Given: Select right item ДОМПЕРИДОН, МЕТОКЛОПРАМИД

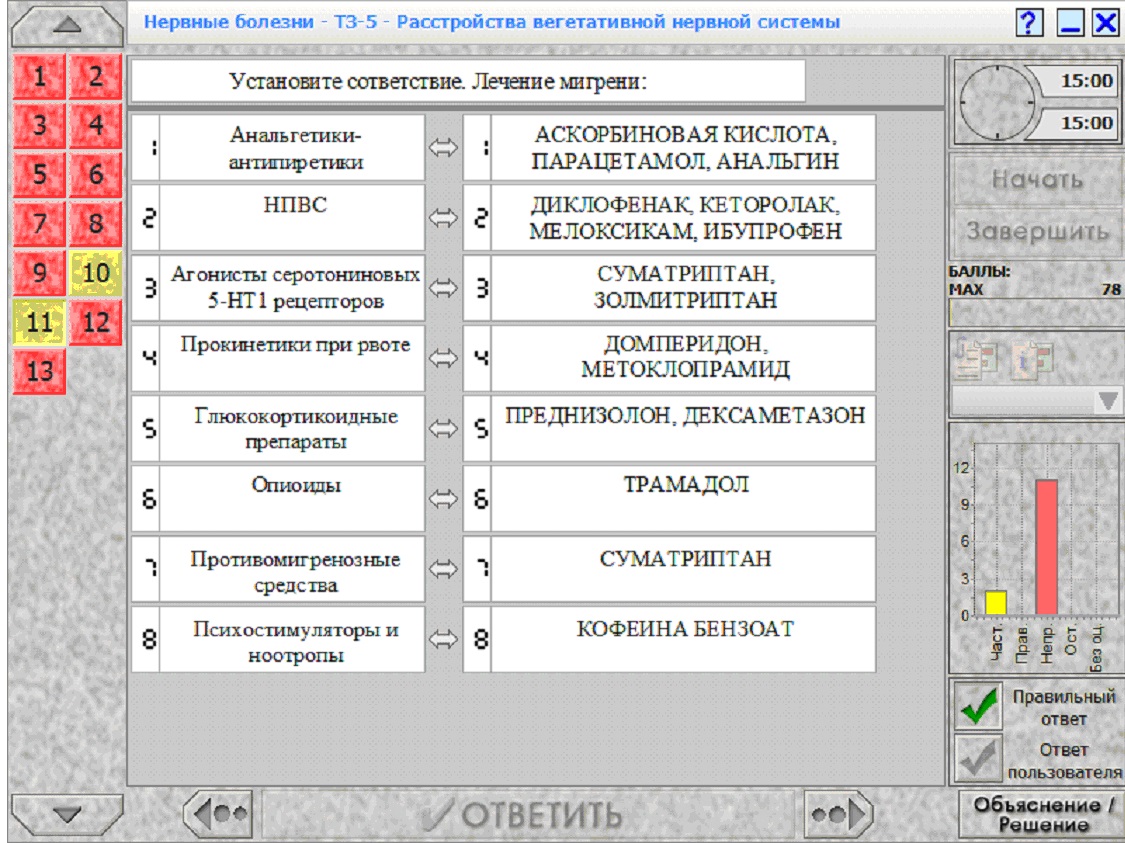Looking at the screenshot, I should [x=669, y=358].
